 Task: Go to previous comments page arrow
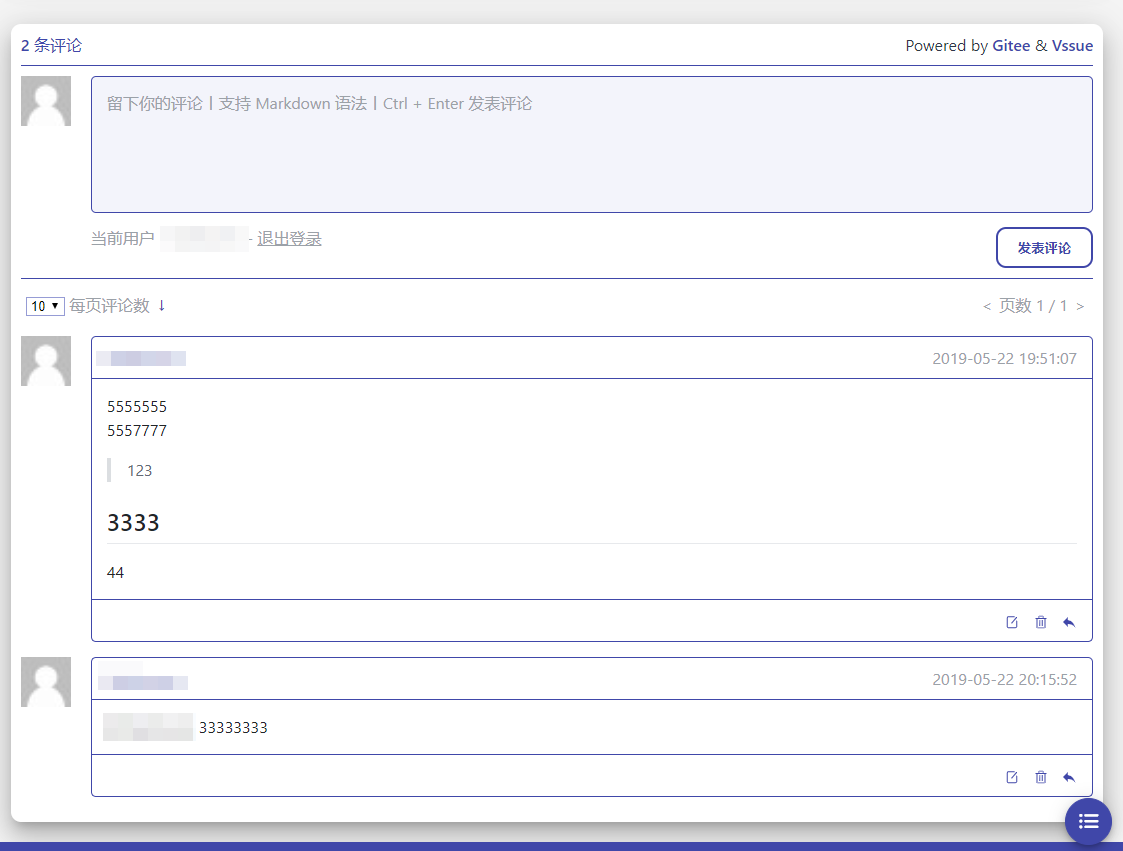[987, 307]
